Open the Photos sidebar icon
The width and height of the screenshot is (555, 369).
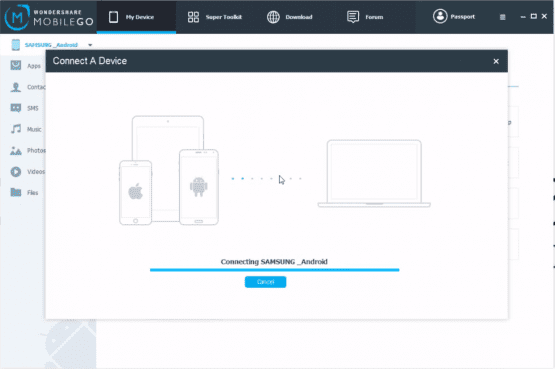click(x=16, y=151)
